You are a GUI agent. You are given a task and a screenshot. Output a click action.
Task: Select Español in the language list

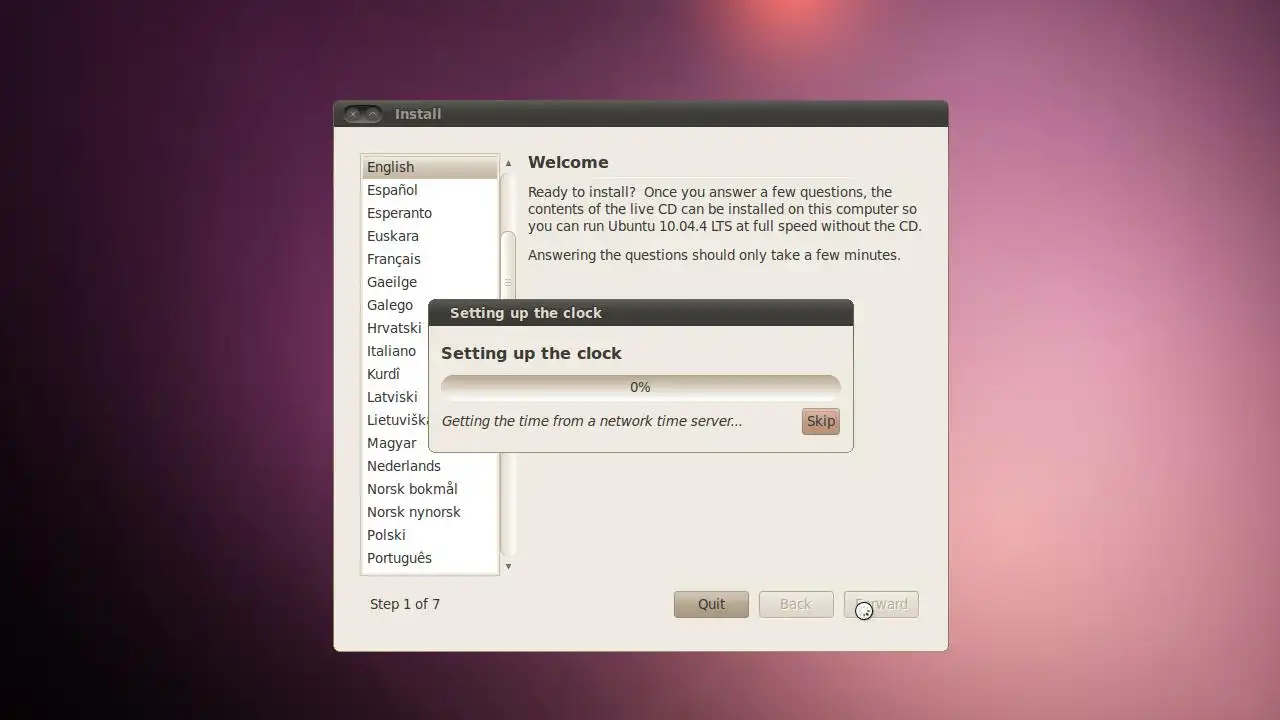point(429,190)
